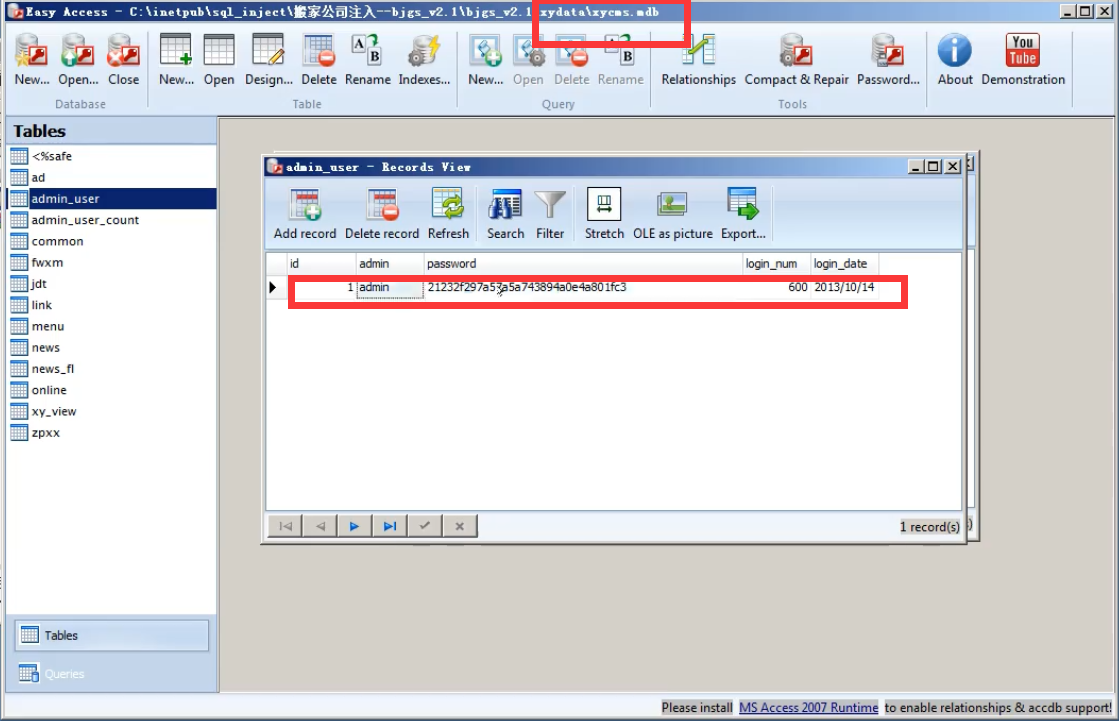Go to the next record arrow
Viewport: 1119px width, 721px height.
tap(354, 526)
